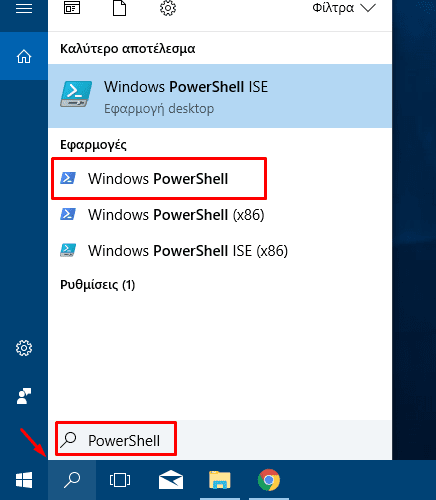
Task: Launch Google Chrome from the taskbar
Action: 269,480
